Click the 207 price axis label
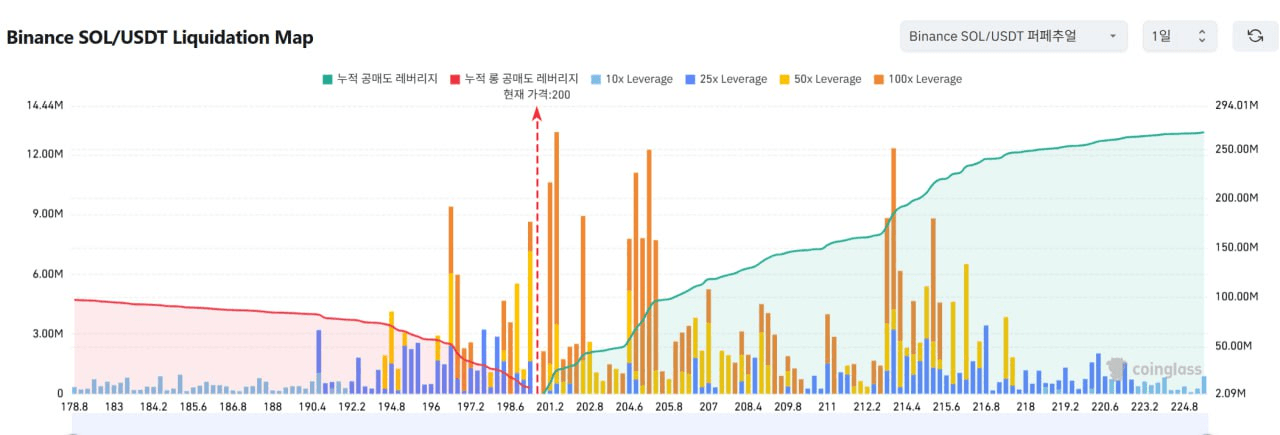1280x435 pixels. [709, 408]
